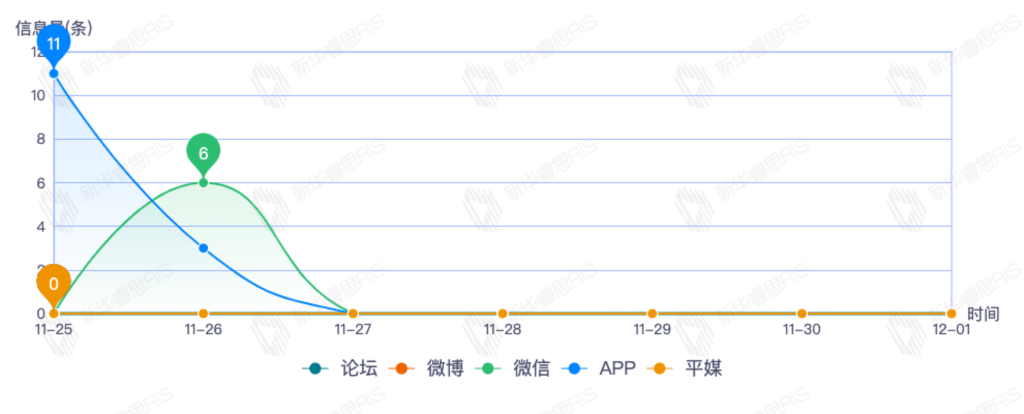Click the 论坛 teal legend marker icon
Image resolution: width=1024 pixels, height=414 pixels.
click(x=316, y=368)
